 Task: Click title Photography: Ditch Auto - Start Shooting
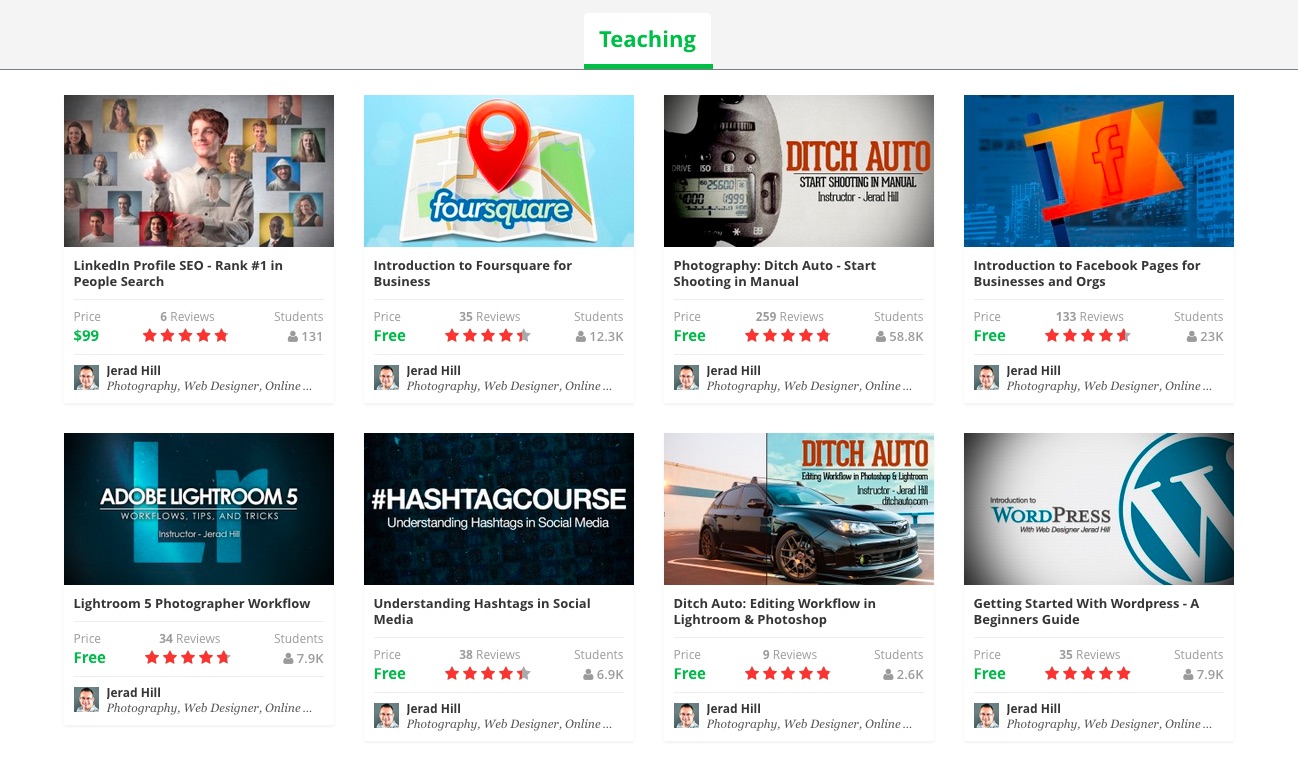775,273
